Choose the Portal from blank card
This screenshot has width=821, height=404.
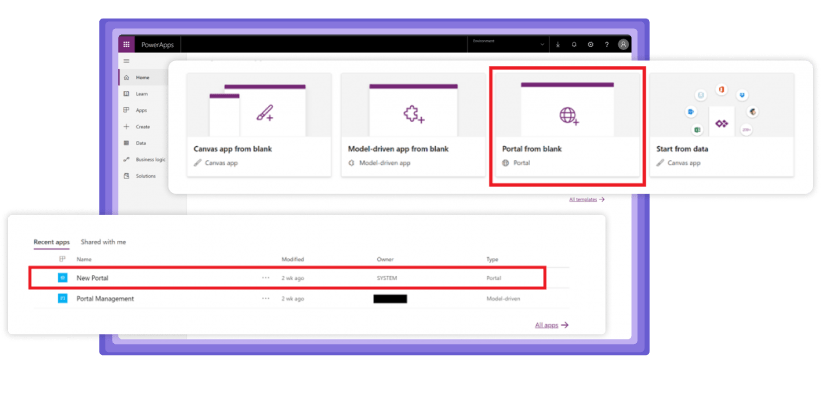567,125
